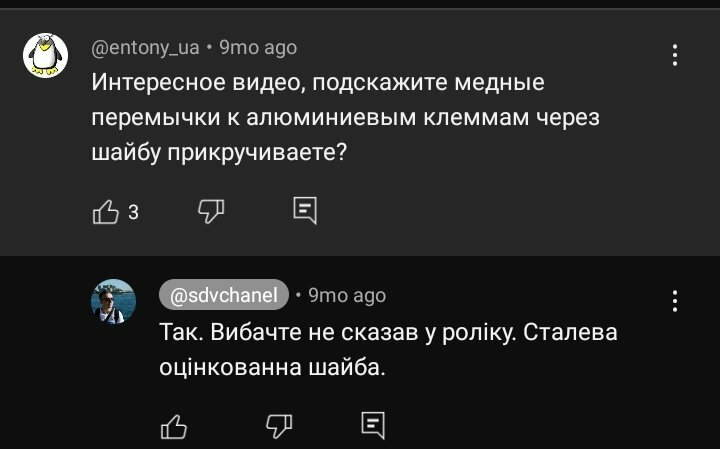Click "оцінкованна шайба" in the reply
This screenshot has width=720, height=449.
tap(272, 367)
